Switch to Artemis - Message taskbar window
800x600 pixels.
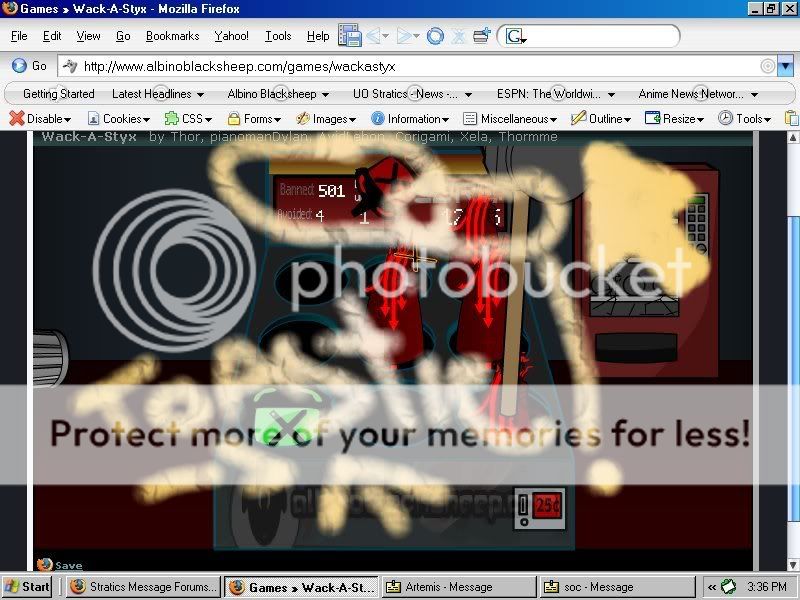tap(459, 587)
